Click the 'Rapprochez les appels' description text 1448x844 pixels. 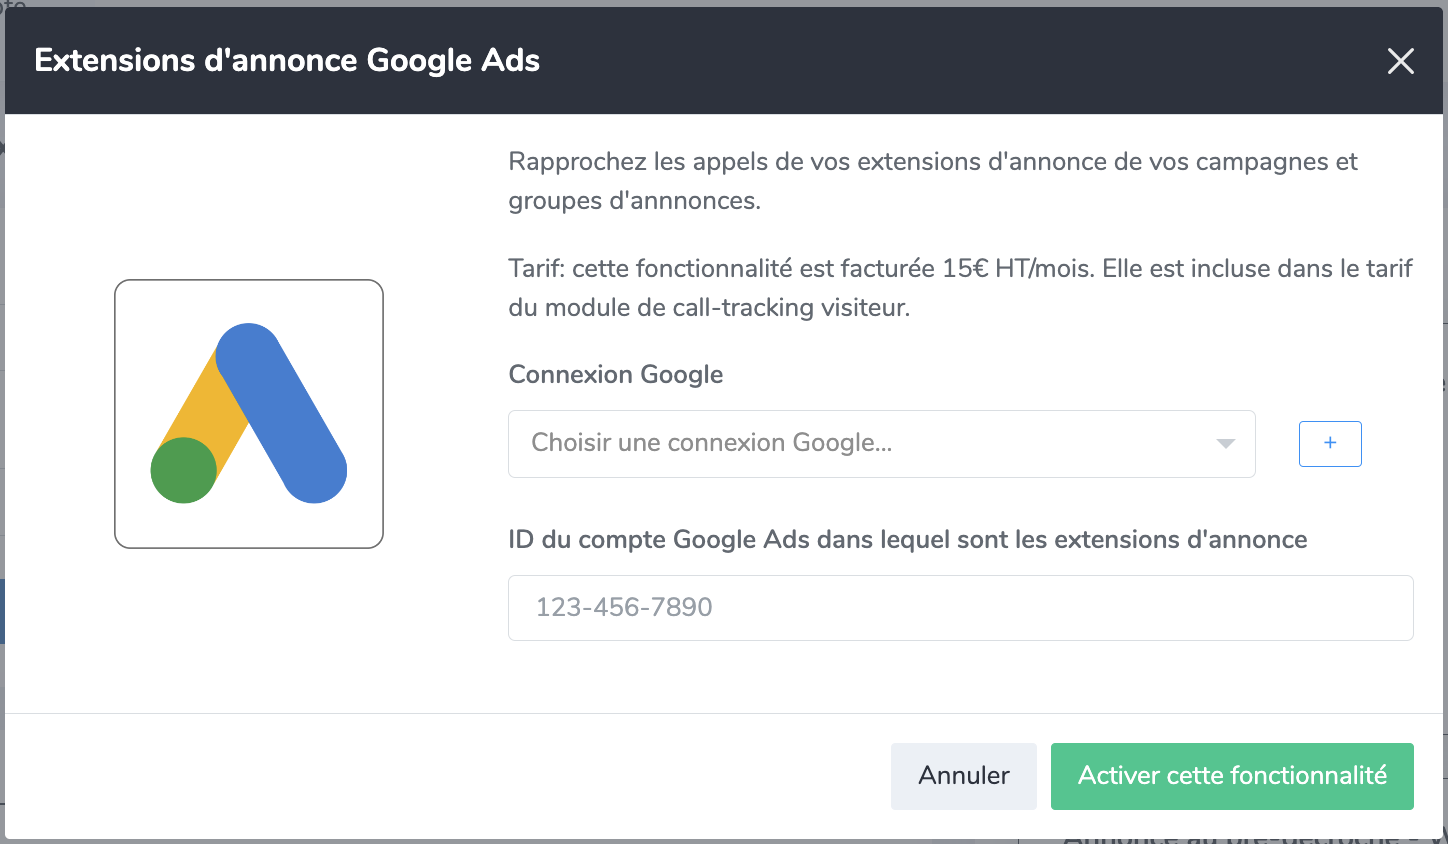[933, 181]
